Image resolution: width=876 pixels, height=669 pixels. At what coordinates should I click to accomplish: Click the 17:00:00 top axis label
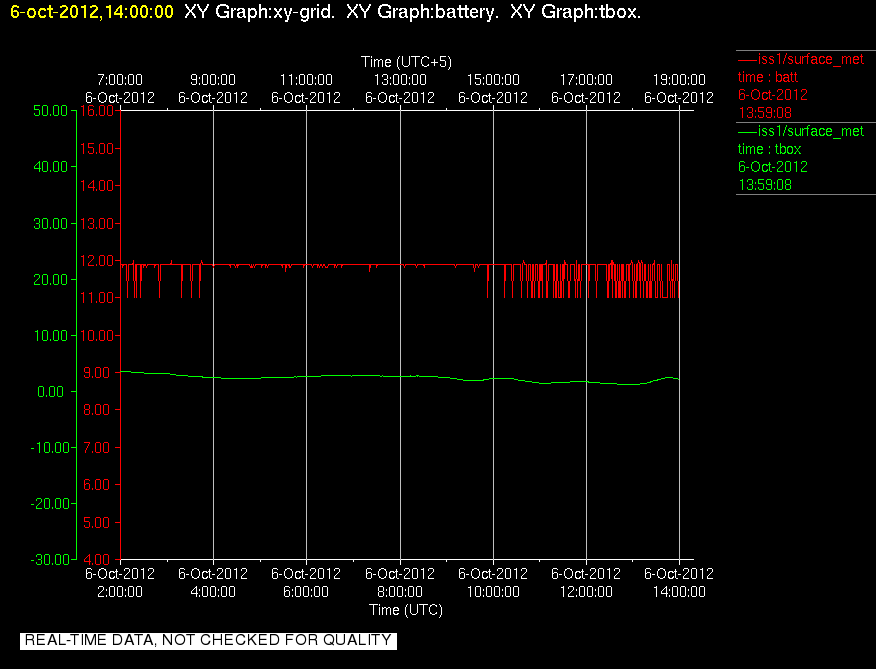(x=586, y=80)
